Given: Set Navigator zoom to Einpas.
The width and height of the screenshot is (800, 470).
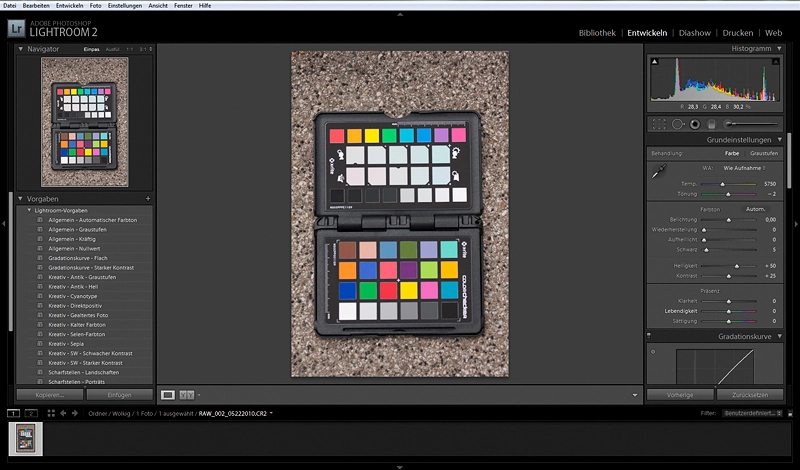Looking at the screenshot, I should tap(91, 50).
